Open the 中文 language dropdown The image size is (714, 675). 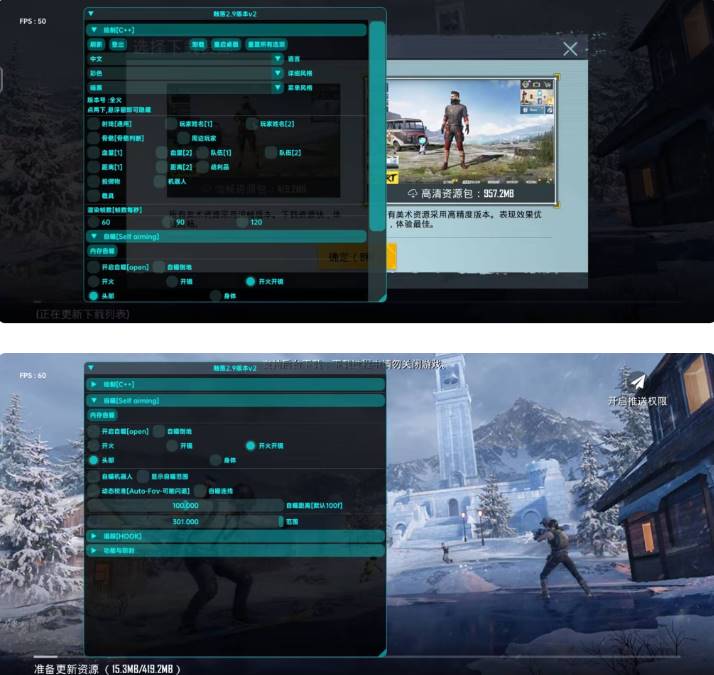185,59
